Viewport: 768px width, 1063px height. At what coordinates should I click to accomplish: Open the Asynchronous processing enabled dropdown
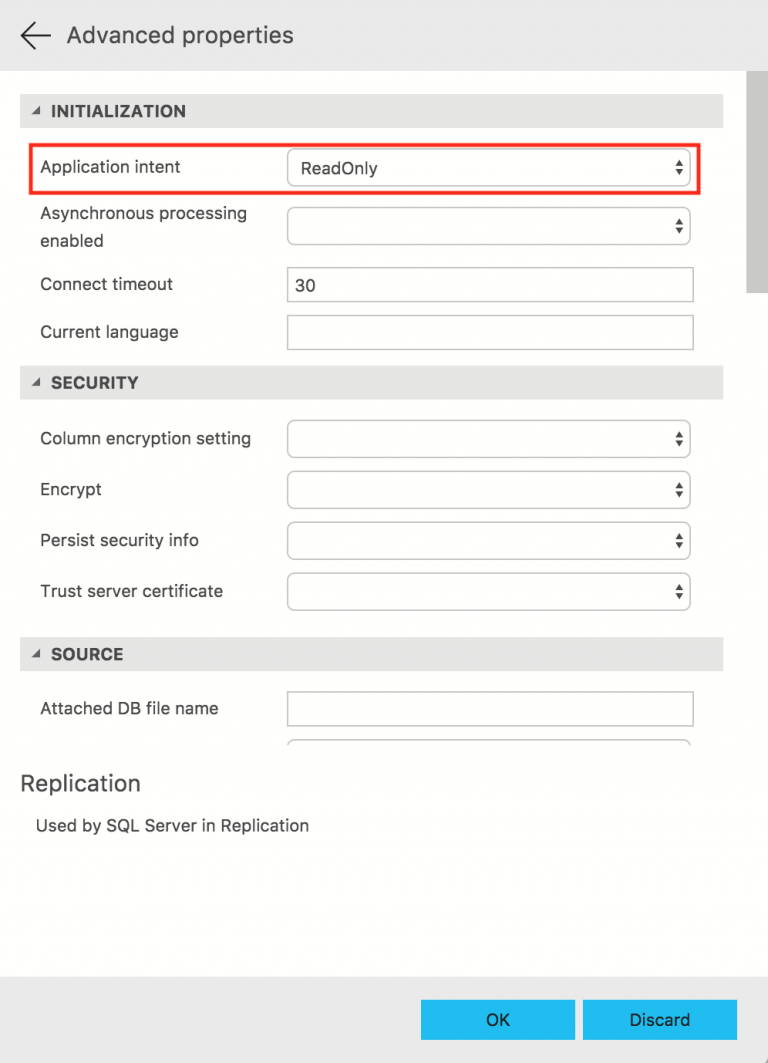point(490,226)
